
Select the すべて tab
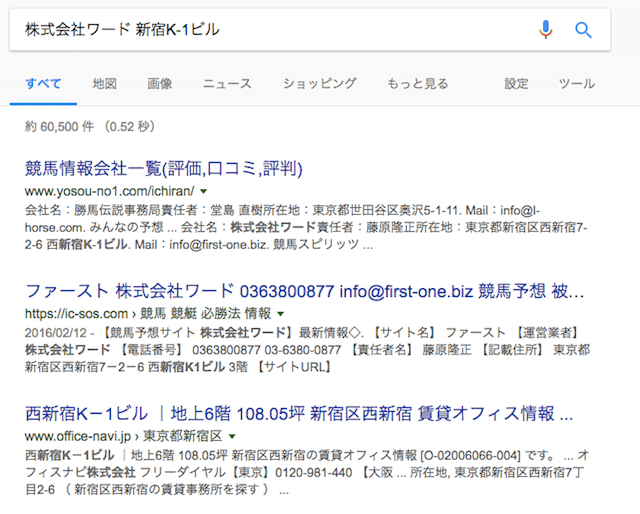(x=43, y=84)
